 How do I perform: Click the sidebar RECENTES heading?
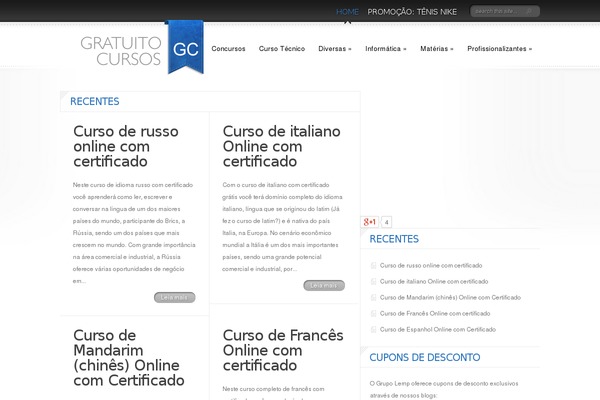pyautogui.click(x=394, y=239)
